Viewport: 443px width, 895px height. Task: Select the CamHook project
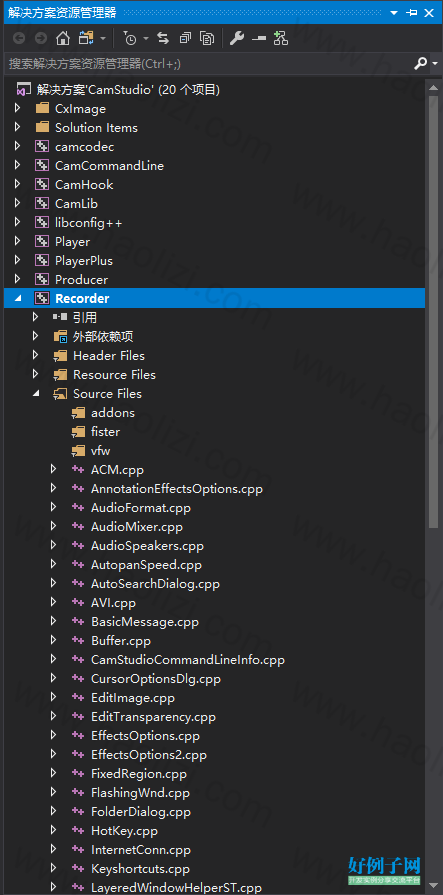pyautogui.click(x=84, y=184)
